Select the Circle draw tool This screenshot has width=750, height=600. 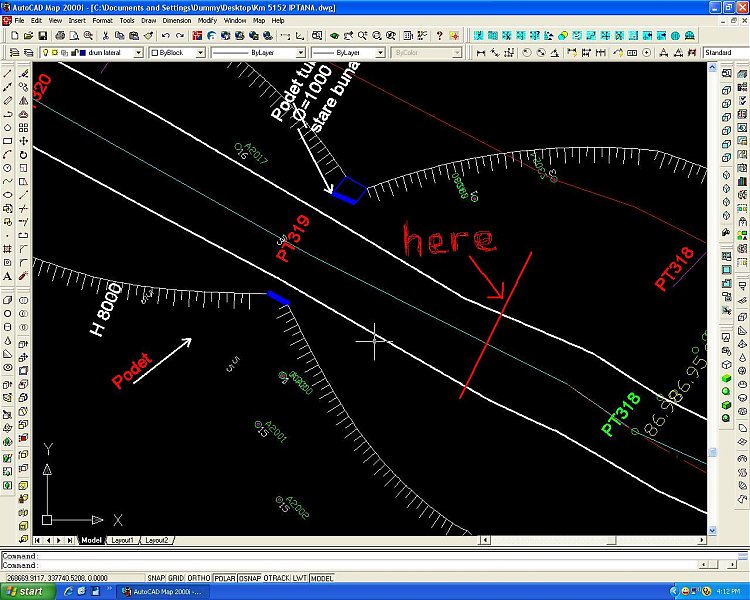coord(9,166)
